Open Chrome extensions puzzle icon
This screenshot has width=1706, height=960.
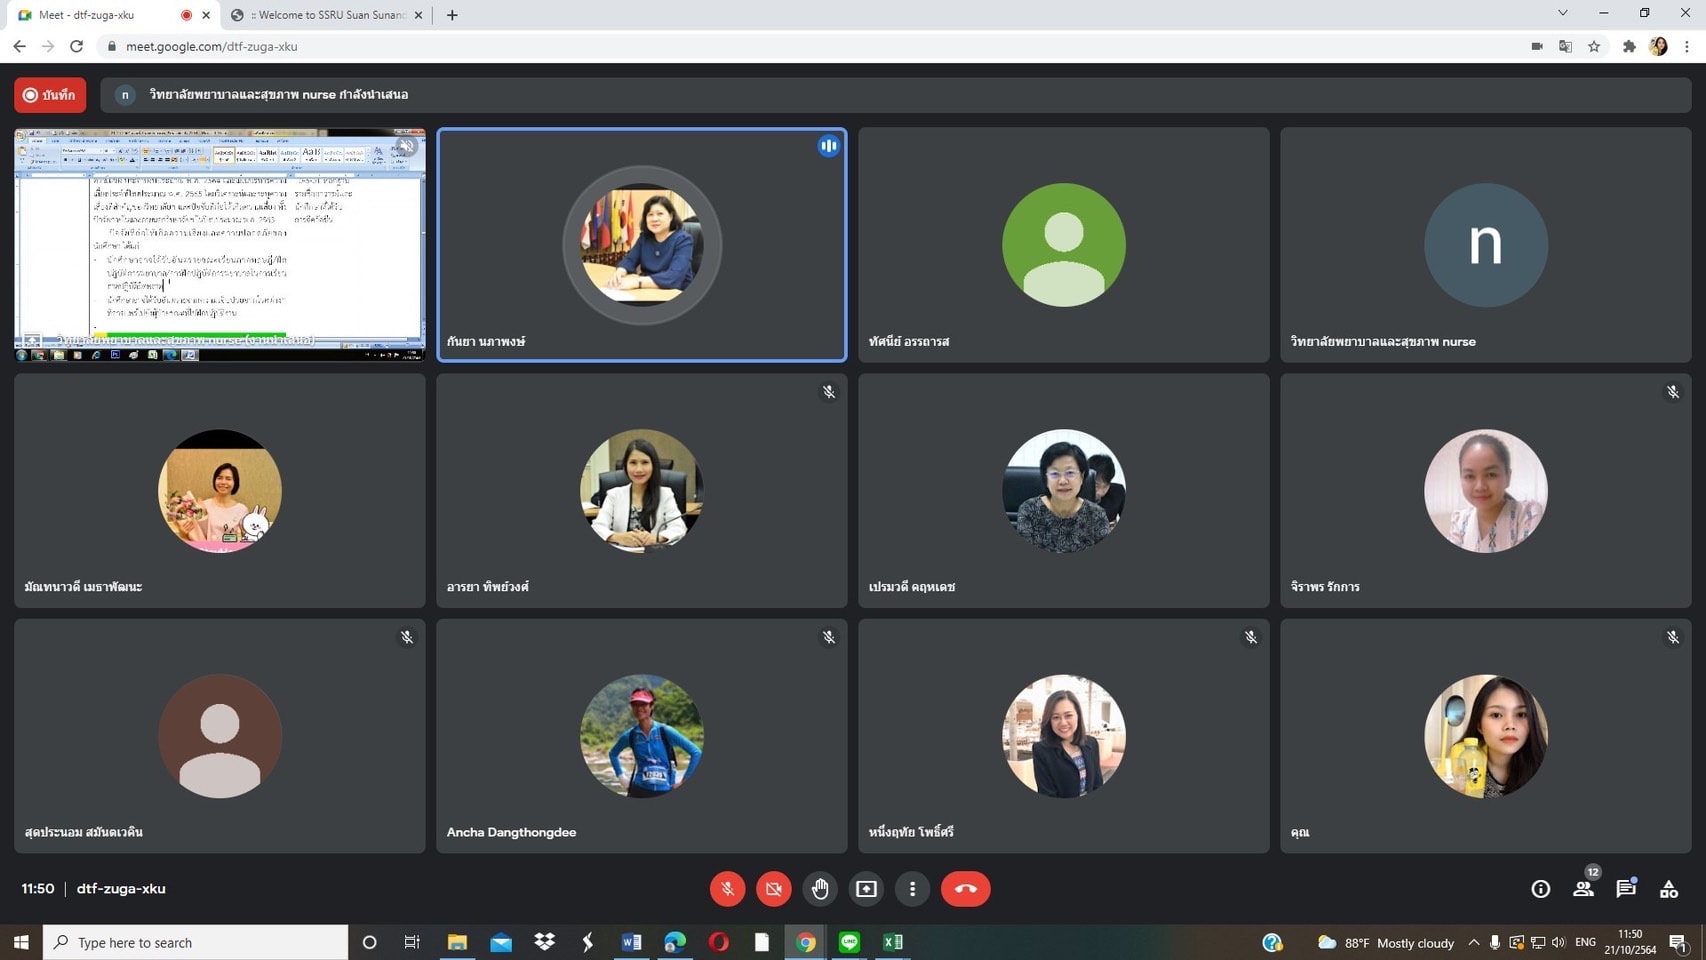tap(1629, 46)
